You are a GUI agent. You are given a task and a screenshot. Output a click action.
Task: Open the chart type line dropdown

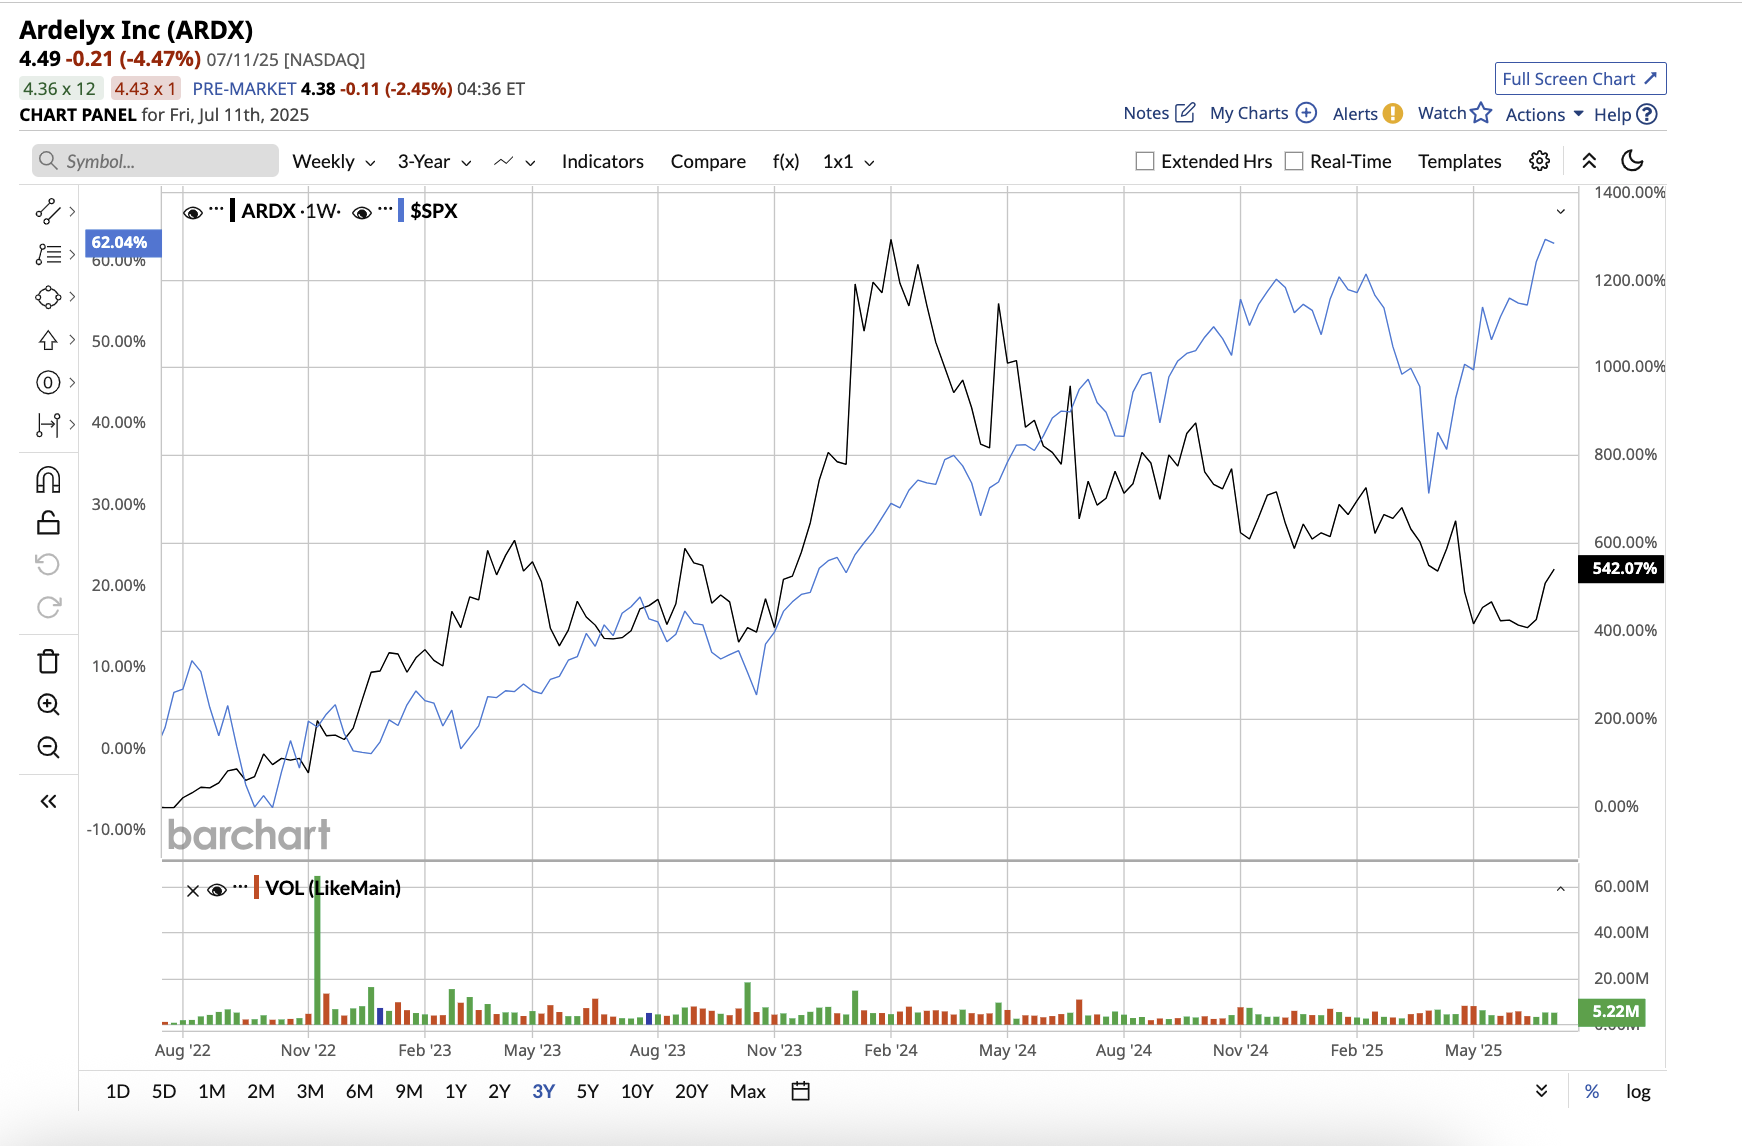515,161
